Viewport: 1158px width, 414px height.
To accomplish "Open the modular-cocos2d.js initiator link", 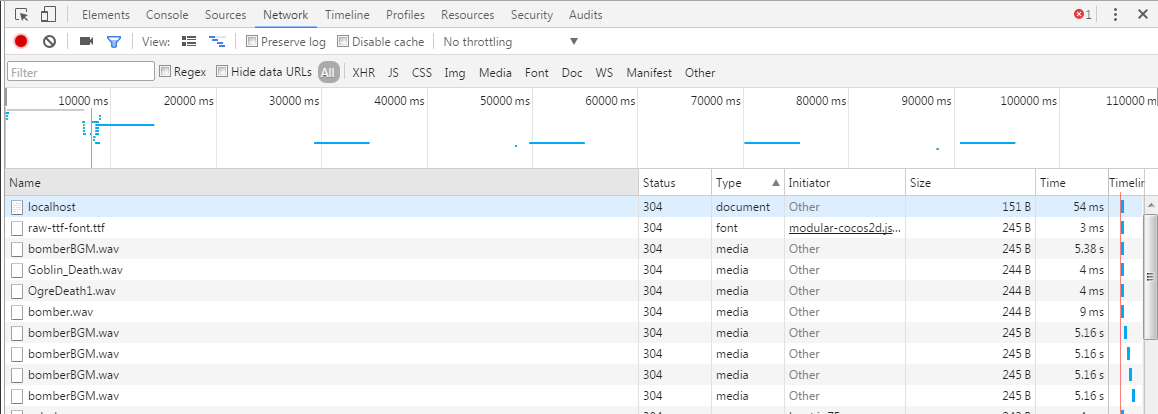I will coord(844,228).
